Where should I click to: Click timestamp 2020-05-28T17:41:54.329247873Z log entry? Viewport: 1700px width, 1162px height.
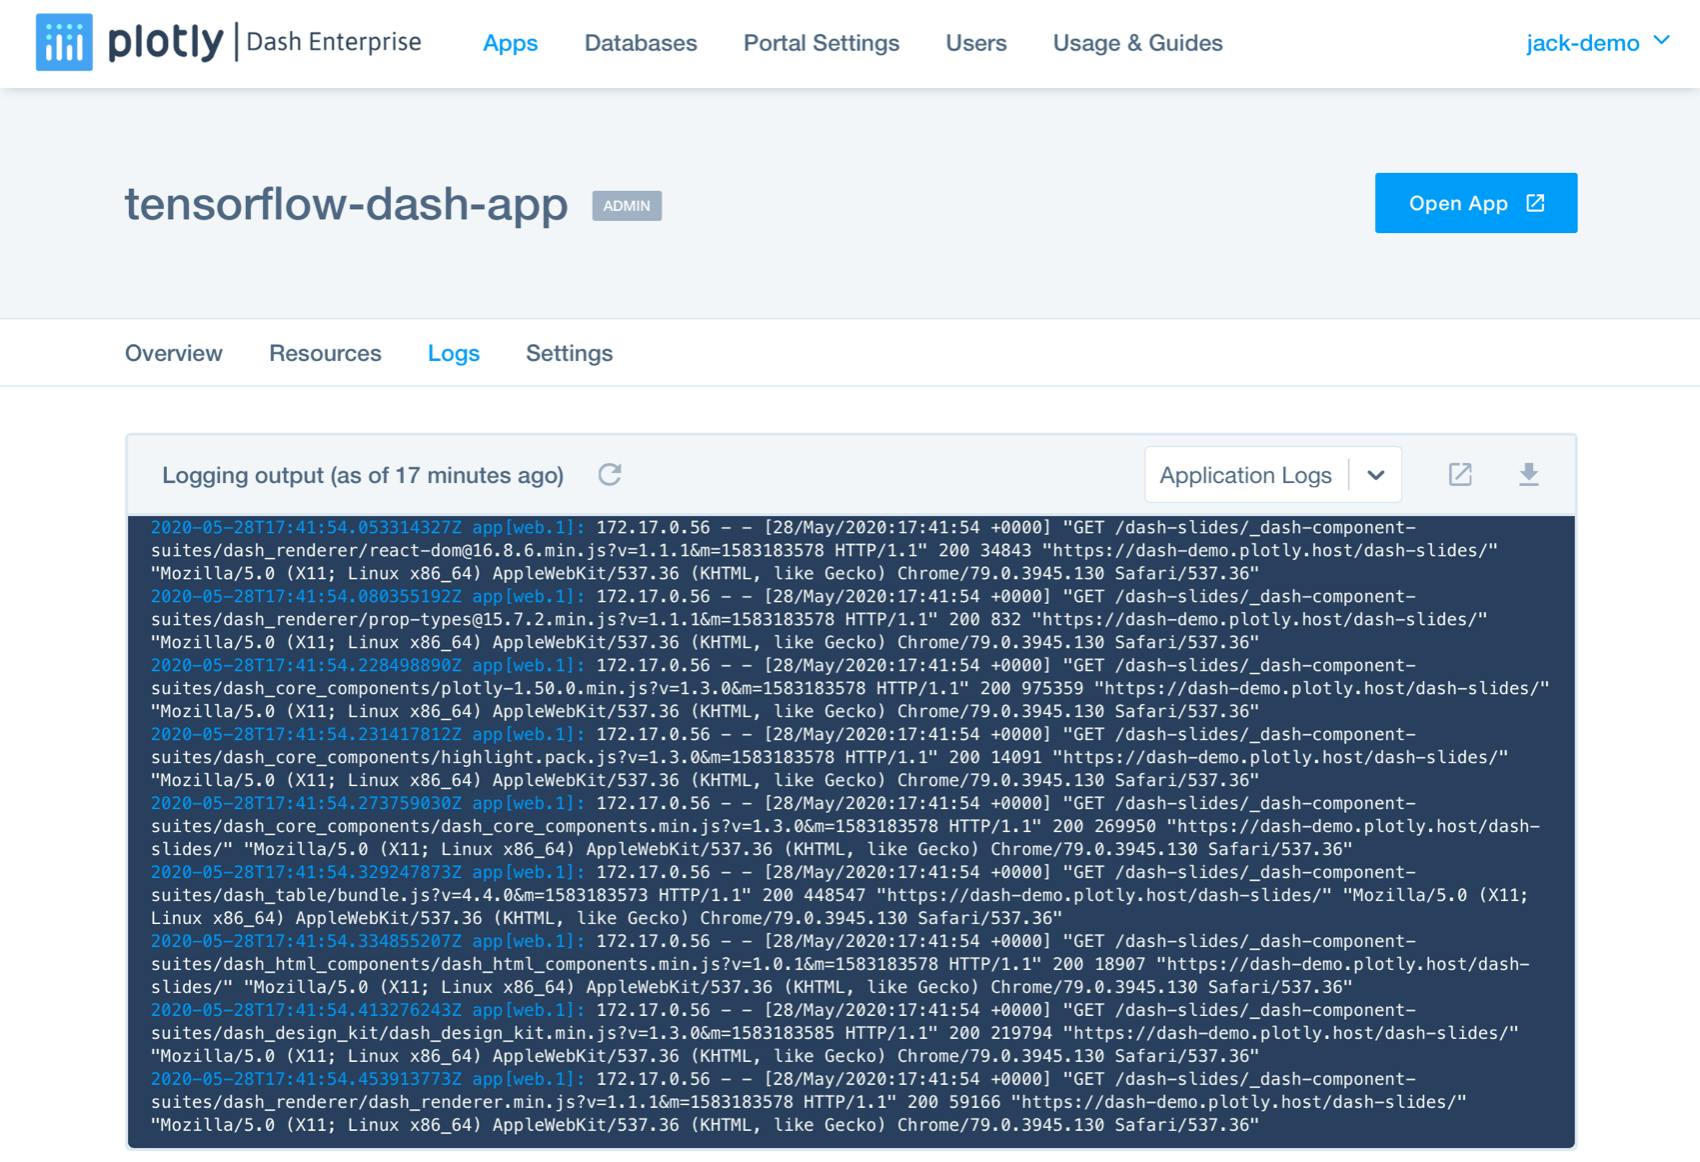pyautogui.click(x=307, y=872)
